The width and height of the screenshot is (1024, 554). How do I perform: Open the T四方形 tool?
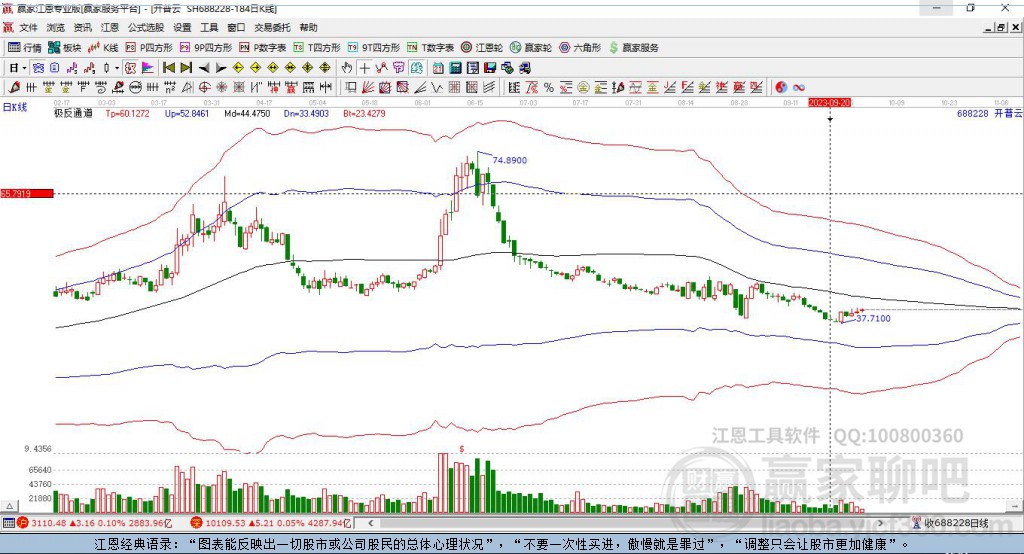click(x=317, y=48)
